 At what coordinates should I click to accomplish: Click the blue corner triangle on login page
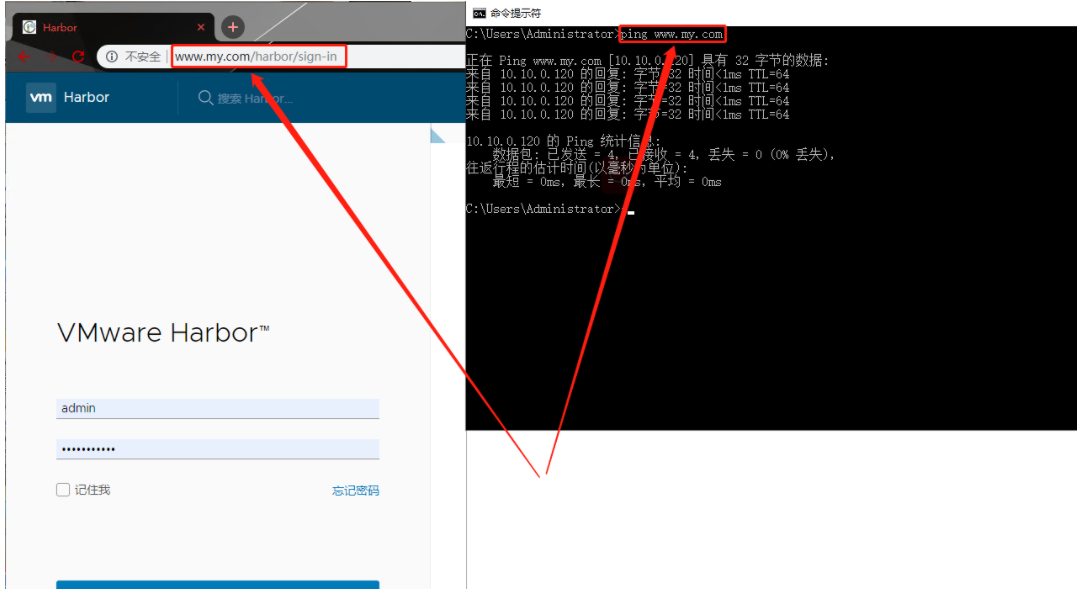[437, 135]
